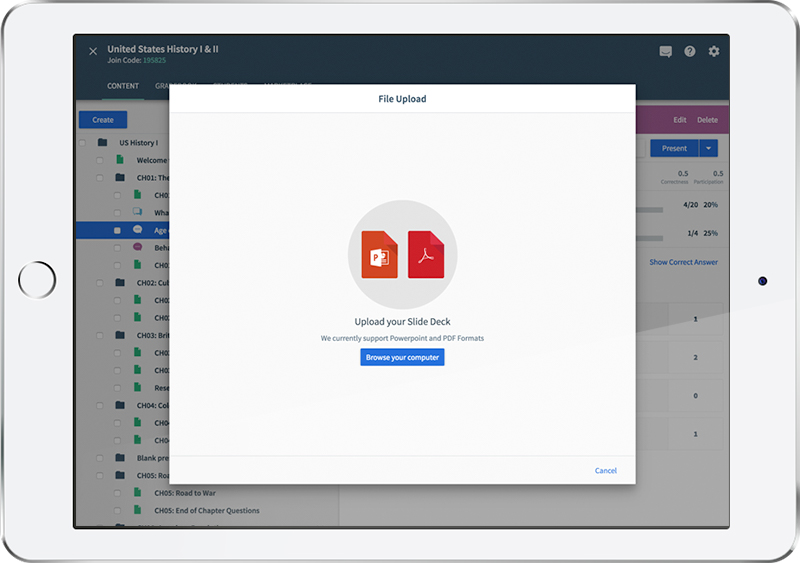Close the course with the X icon

pyautogui.click(x=93, y=51)
